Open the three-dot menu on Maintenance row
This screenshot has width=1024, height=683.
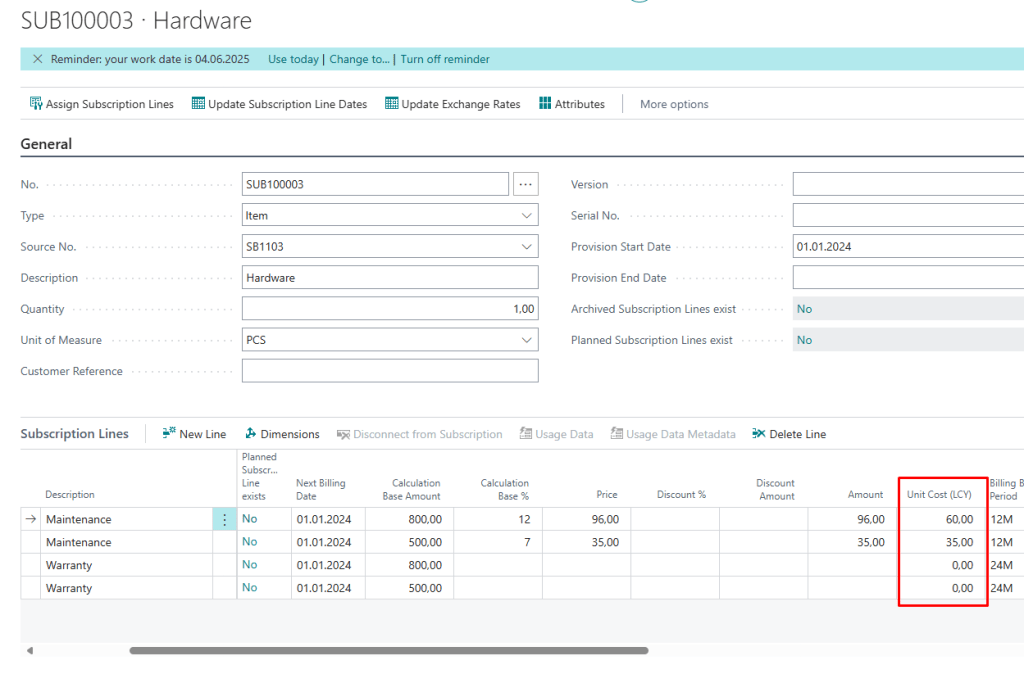(x=224, y=519)
